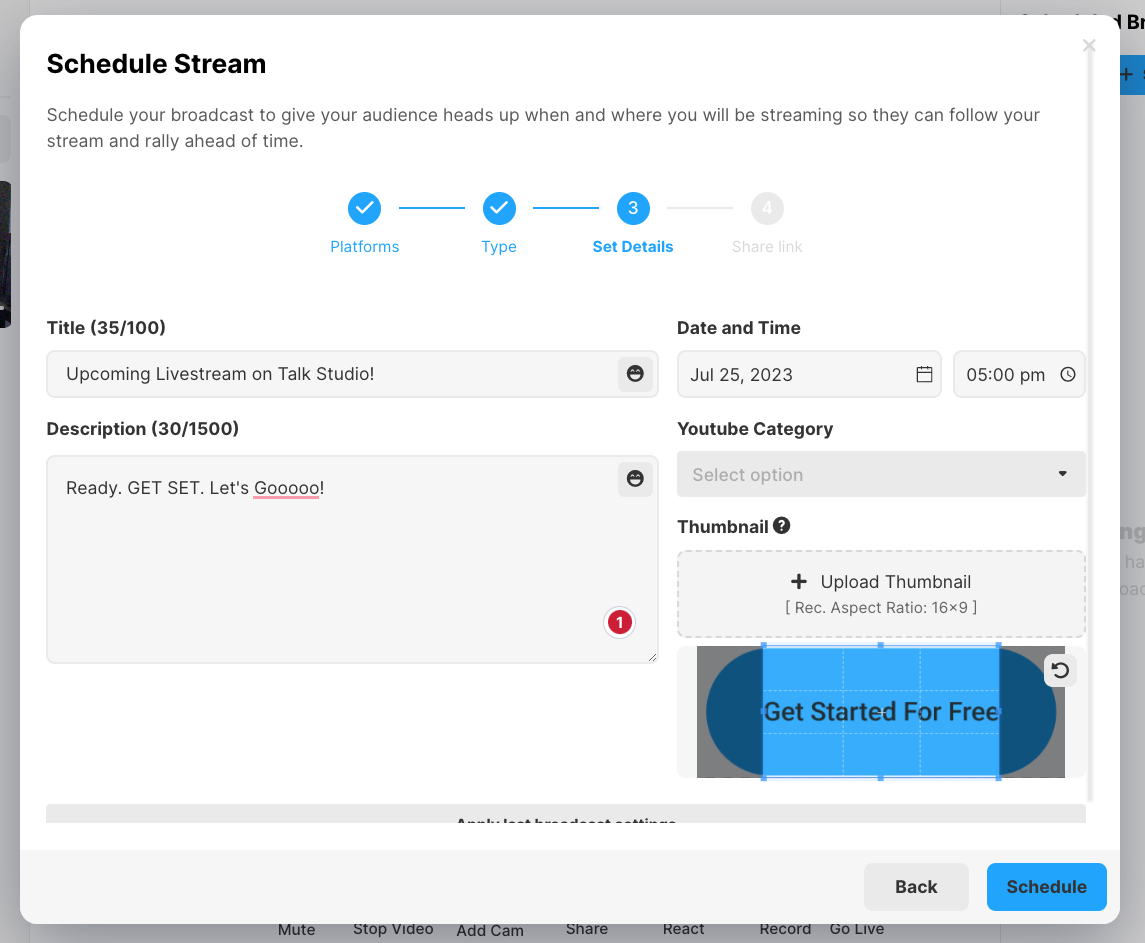Open emoji picker for the Title field
The width and height of the screenshot is (1145, 943).
pyautogui.click(x=634, y=374)
